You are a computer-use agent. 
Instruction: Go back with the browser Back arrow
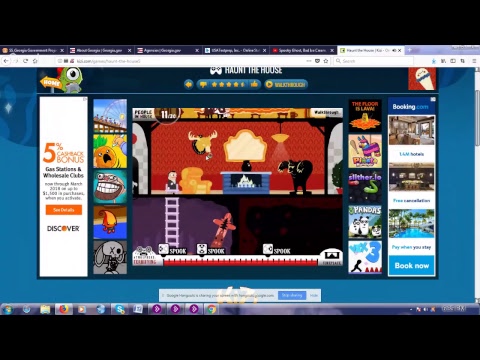pyautogui.click(x=6, y=61)
